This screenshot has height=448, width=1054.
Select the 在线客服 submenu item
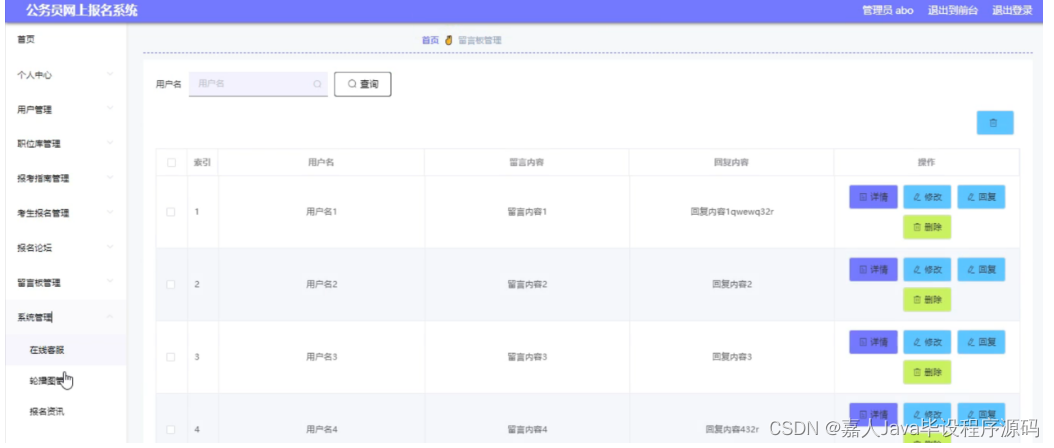pyautogui.click(x=66, y=350)
